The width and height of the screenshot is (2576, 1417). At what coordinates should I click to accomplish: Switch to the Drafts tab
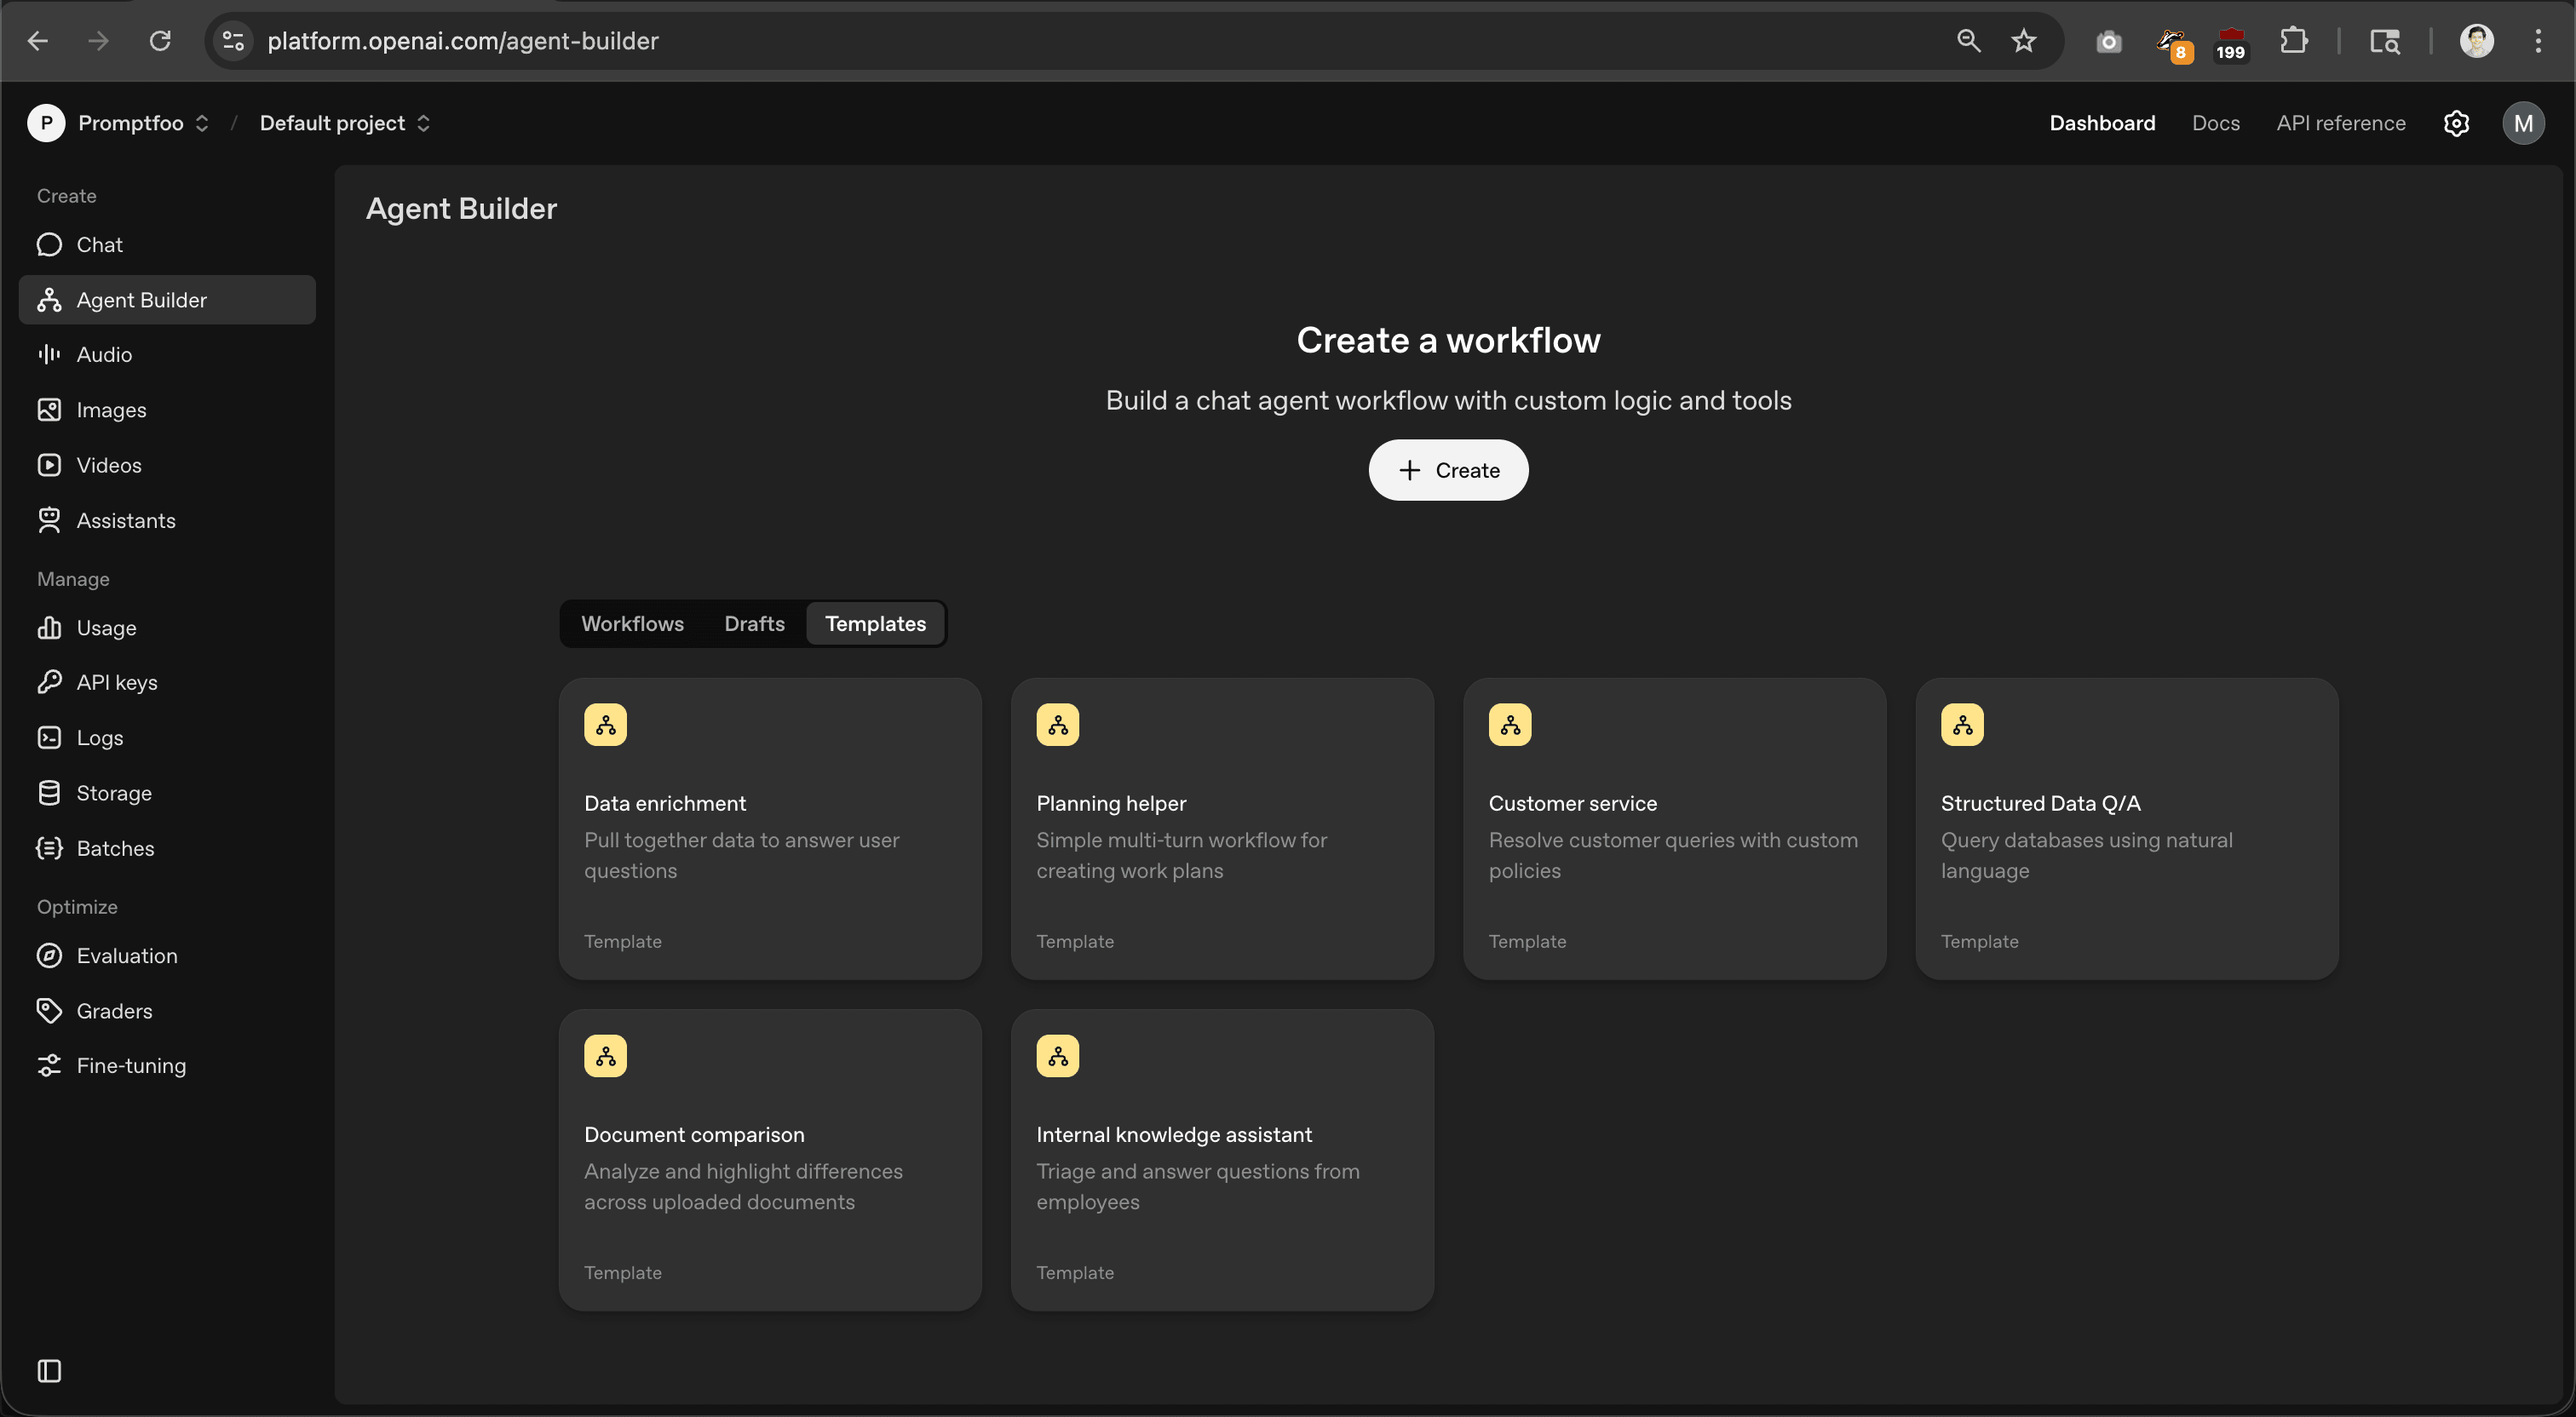click(754, 623)
